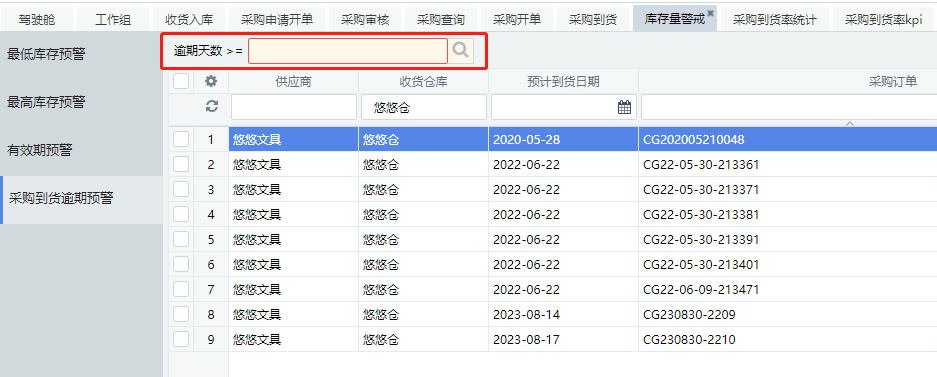This screenshot has width=937, height=377.
Task: Select 最低库存预警 in the sidebar
Action: (x=81, y=54)
